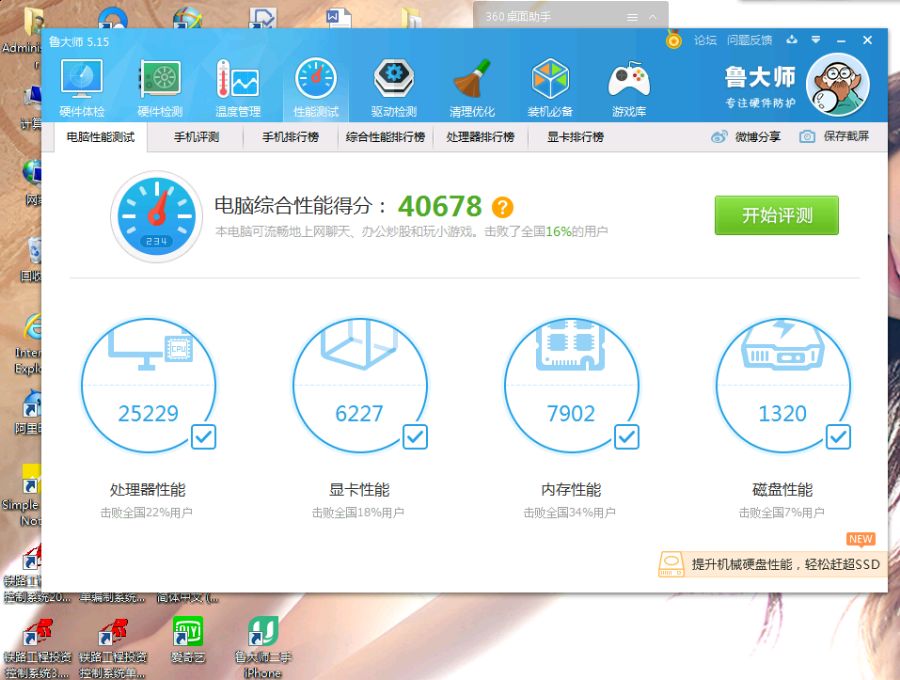Screen dimensions: 900x680
Task: Click the green 开始评测 button
Action: (777, 215)
